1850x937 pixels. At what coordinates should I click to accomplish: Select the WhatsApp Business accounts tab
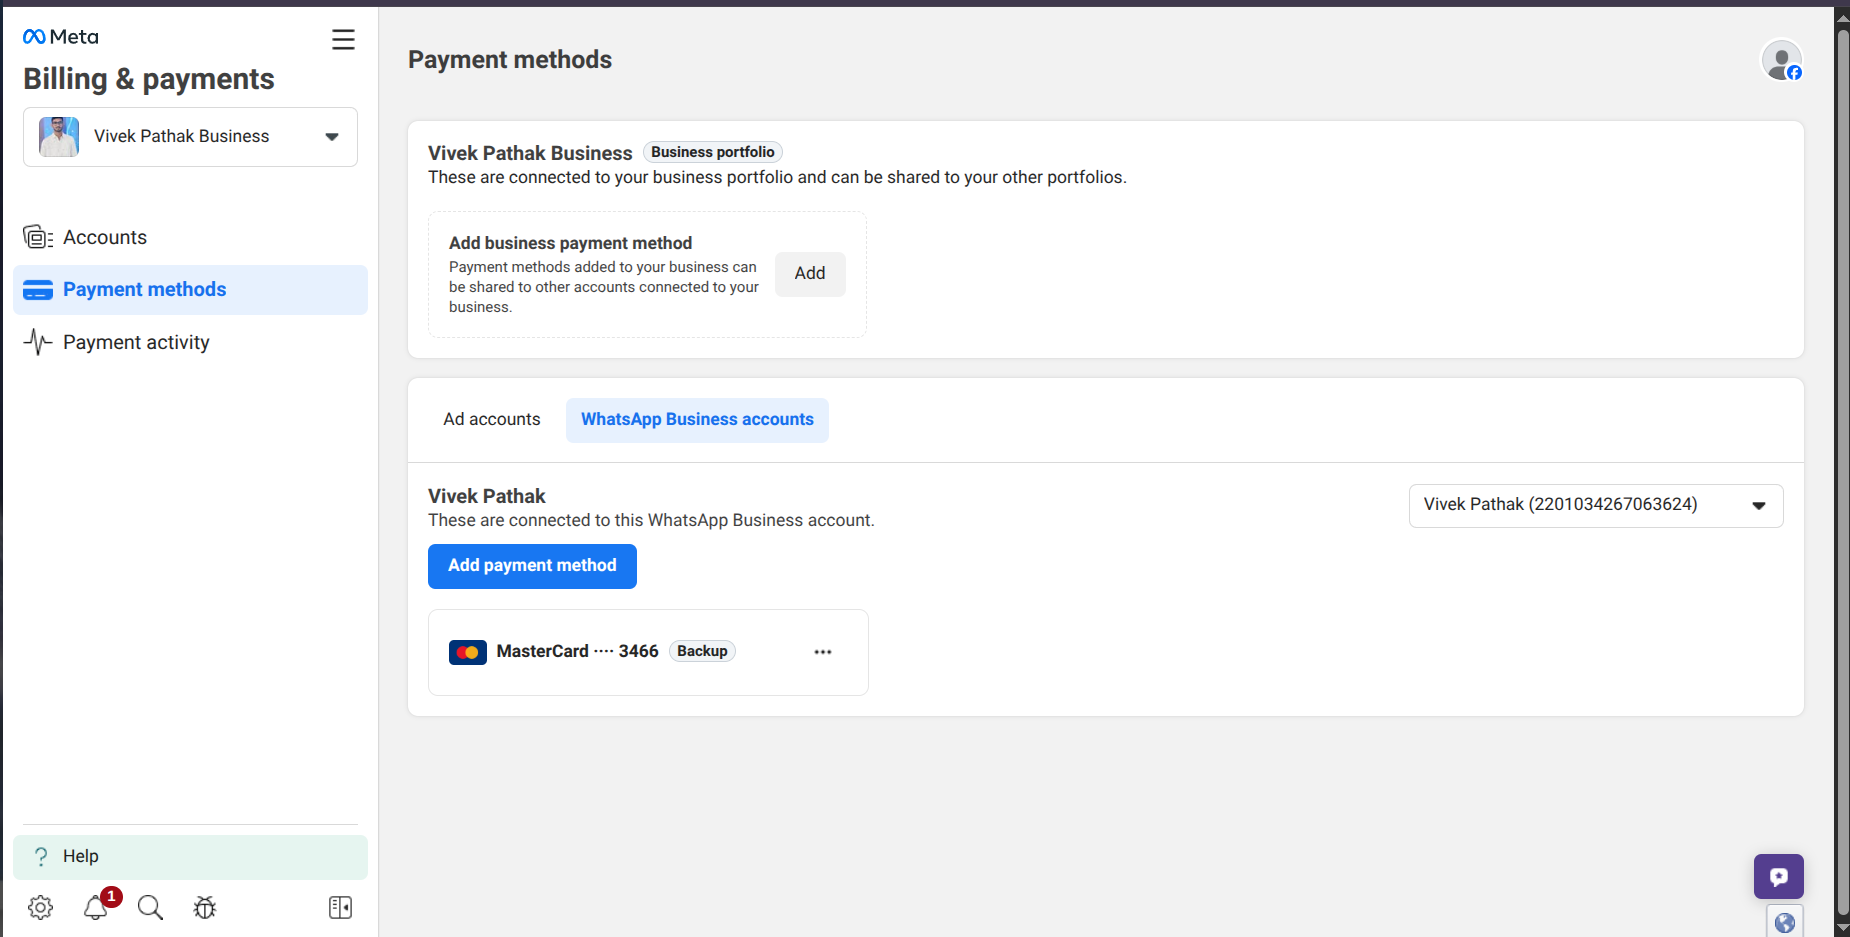[x=697, y=420]
